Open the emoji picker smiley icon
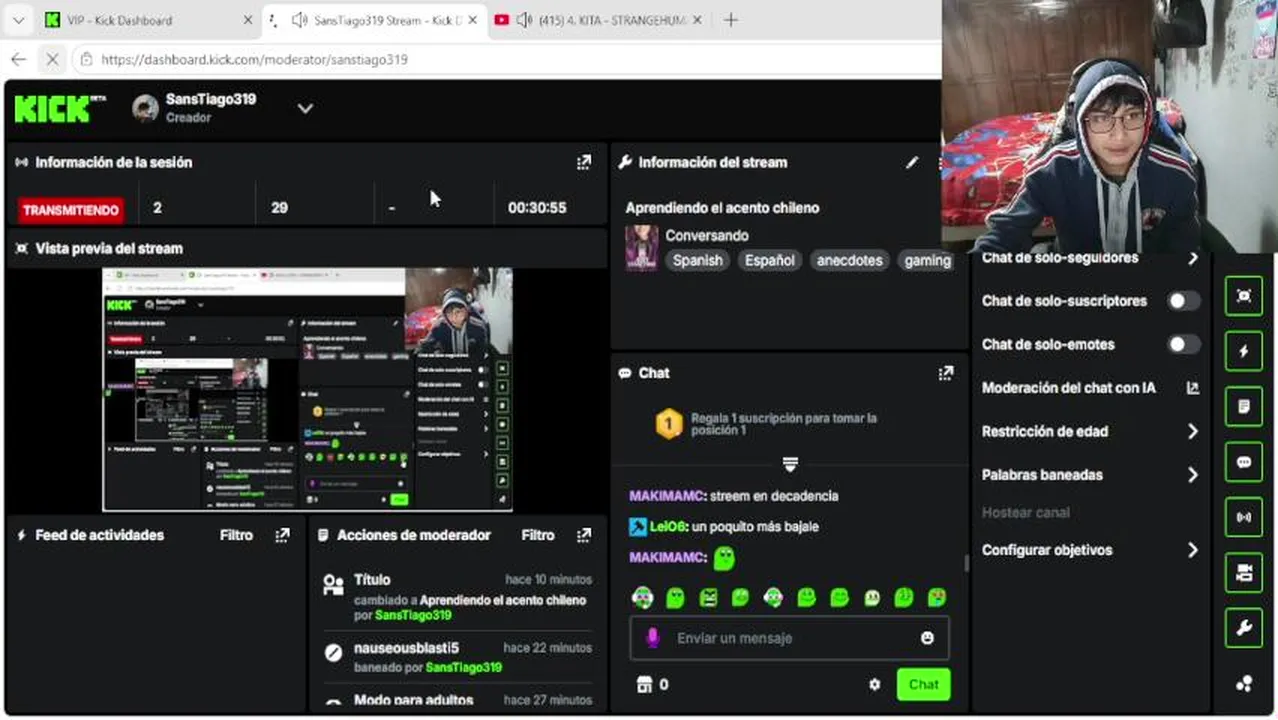The height and width of the screenshot is (720, 1278). pos(927,638)
